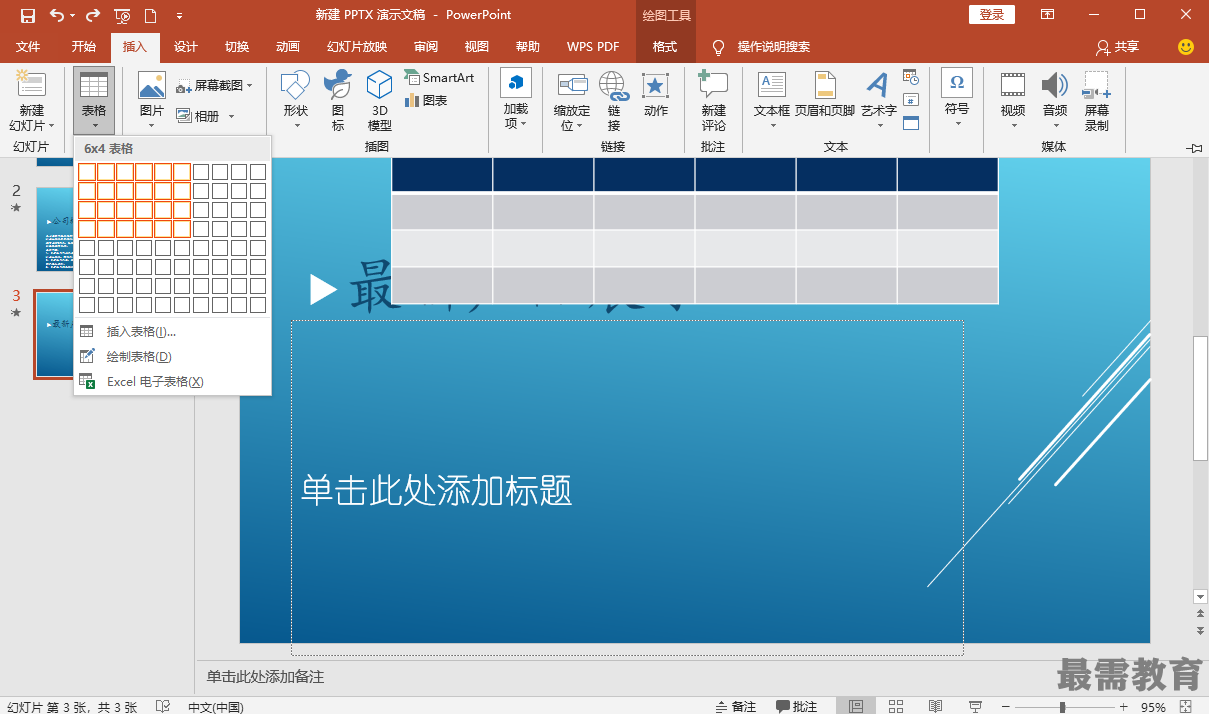Insert a 3D 模型
Screen dimensions: 1209x714
pos(380,100)
